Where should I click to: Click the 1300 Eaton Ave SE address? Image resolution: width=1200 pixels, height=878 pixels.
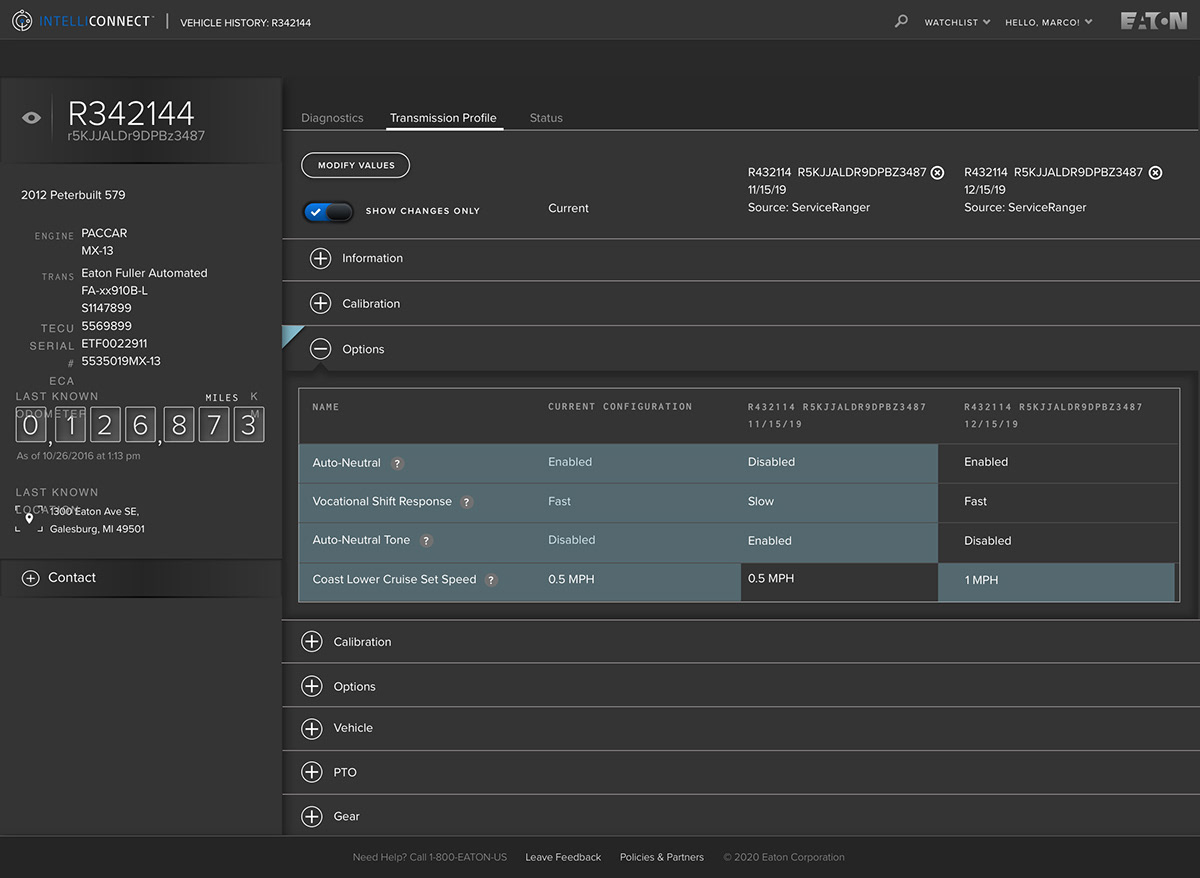[x=97, y=520]
